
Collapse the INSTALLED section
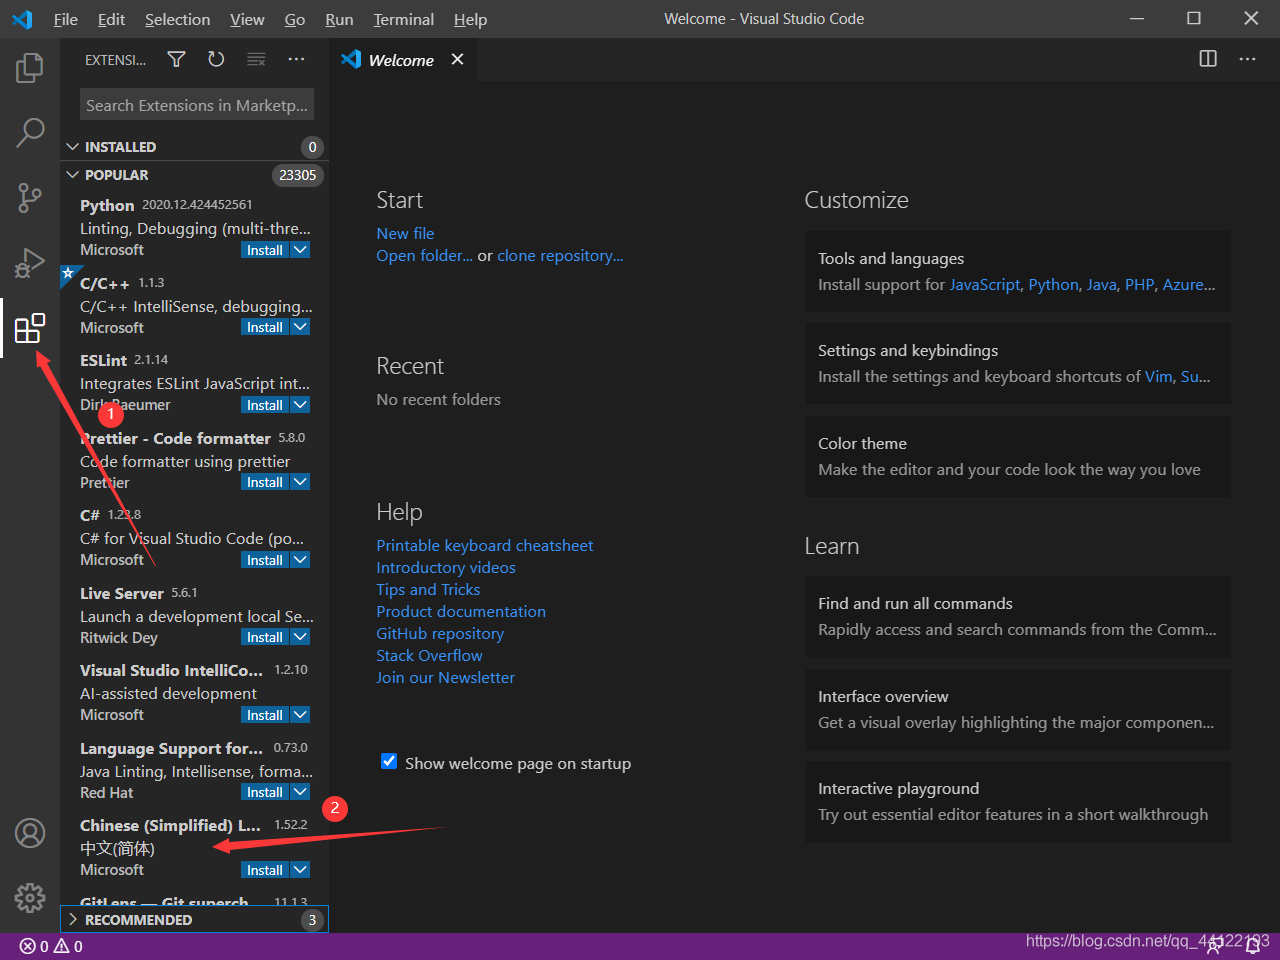tap(194, 147)
